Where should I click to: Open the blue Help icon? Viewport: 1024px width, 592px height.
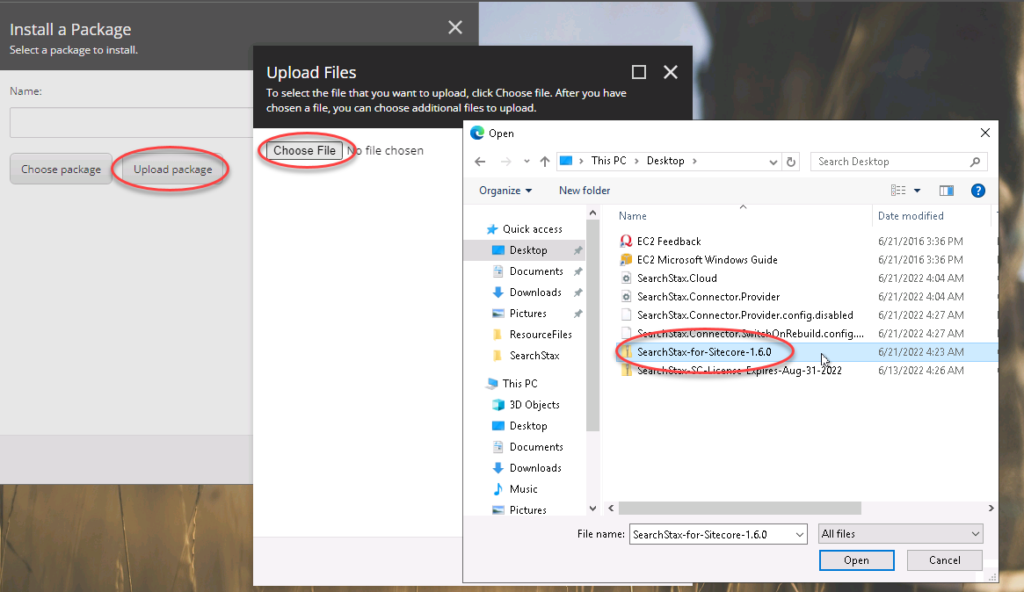click(978, 190)
